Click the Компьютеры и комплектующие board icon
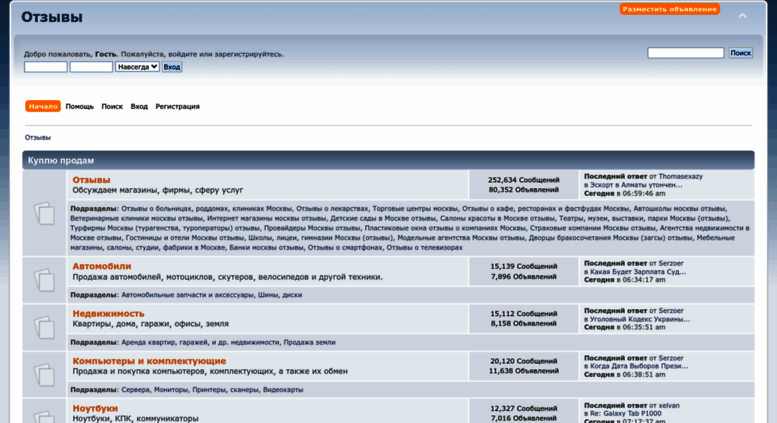Image resolution: width=777 pixels, height=423 pixels. coord(45,375)
